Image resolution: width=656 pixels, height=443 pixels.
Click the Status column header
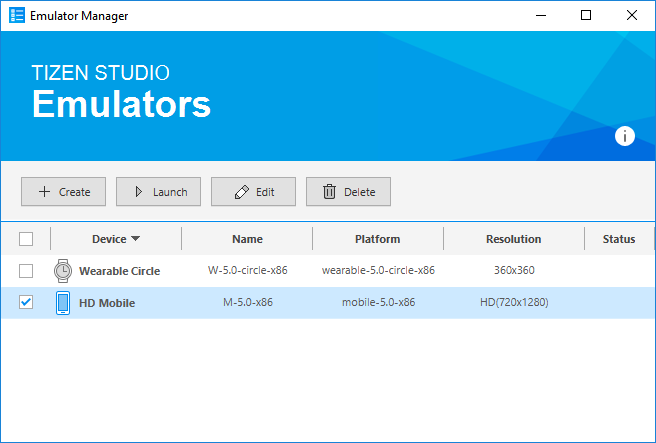click(618, 239)
